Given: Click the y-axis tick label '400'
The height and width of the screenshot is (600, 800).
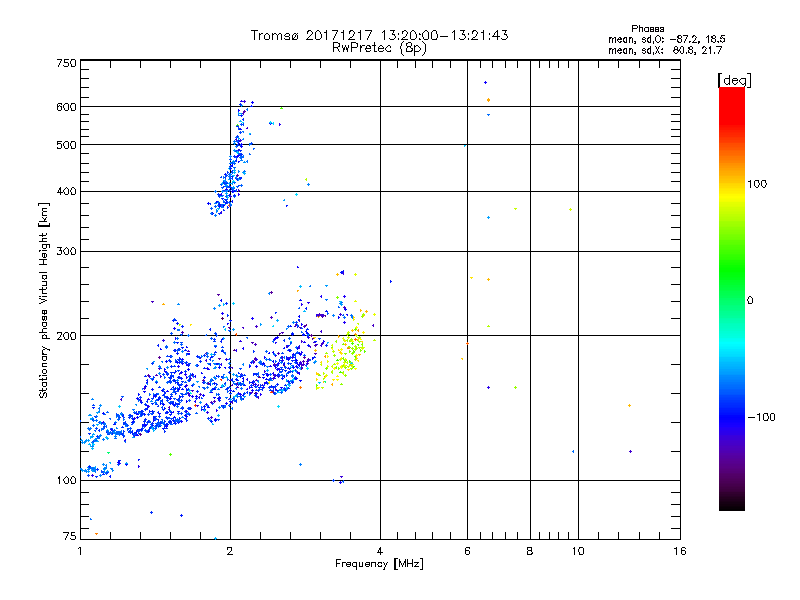Looking at the screenshot, I should (x=66, y=192).
